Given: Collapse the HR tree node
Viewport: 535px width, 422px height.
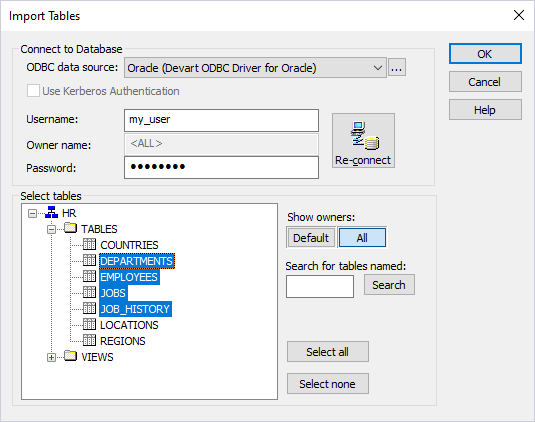Looking at the screenshot, I should (32, 214).
